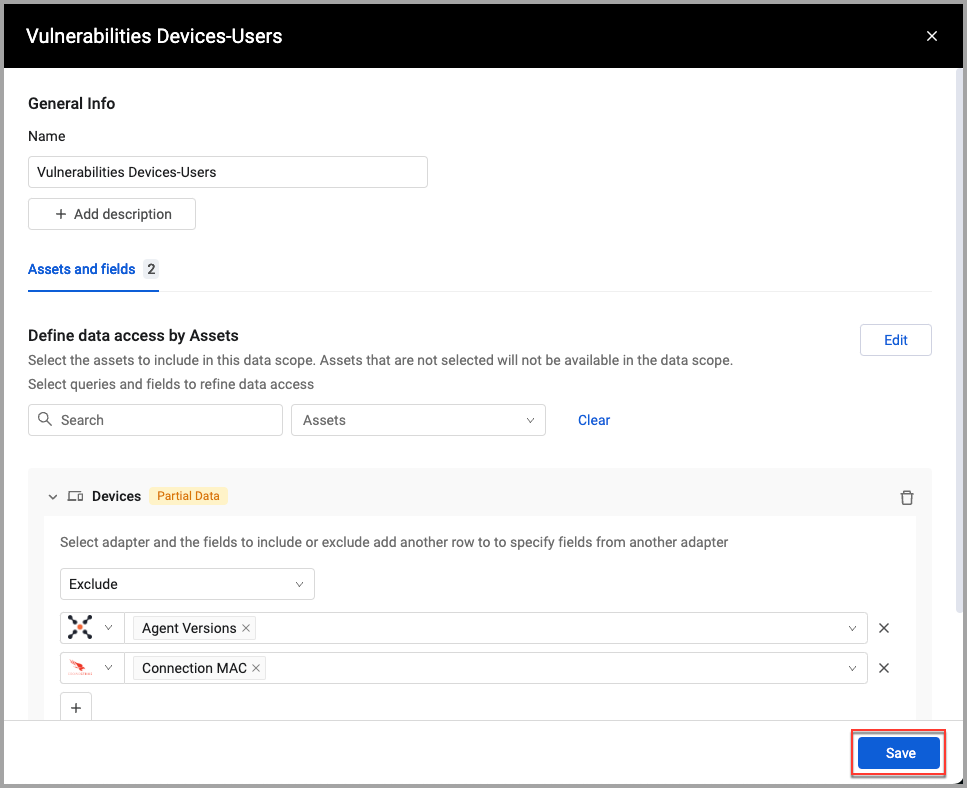Collapse the Devices section
This screenshot has width=967, height=788.
coord(53,496)
